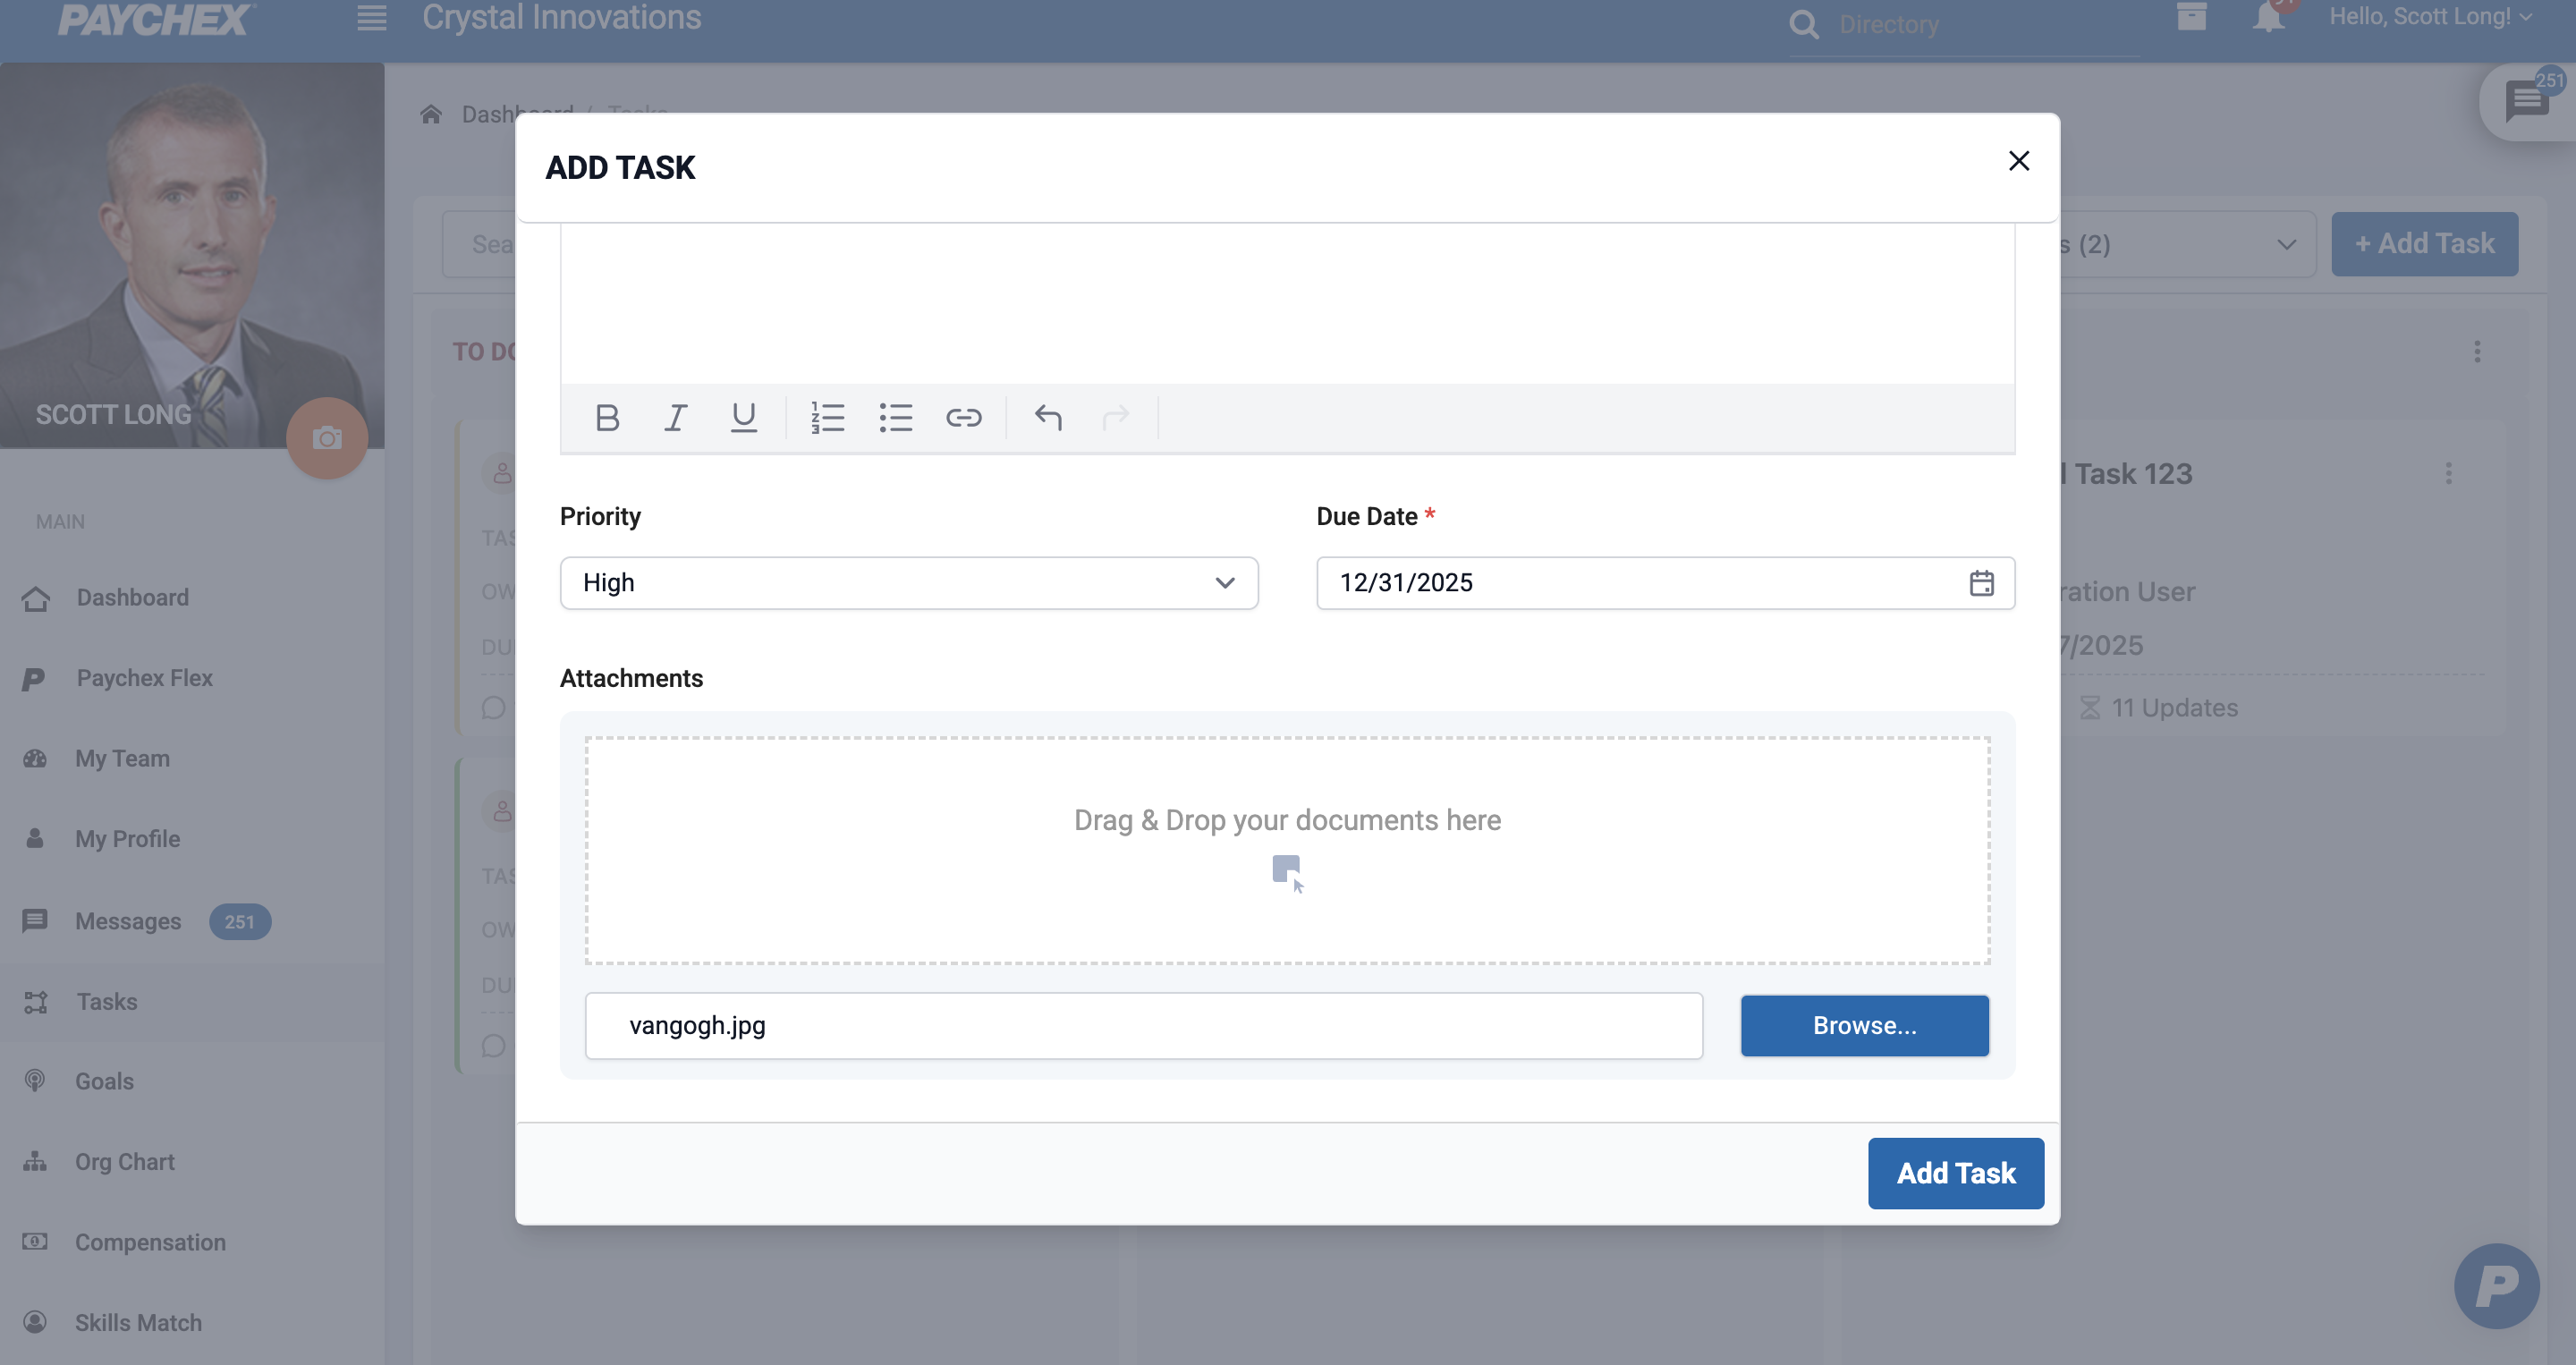Click the vangogh.jpg file name field
This screenshot has width=2576, height=1365.
(x=1143, y=1025)
